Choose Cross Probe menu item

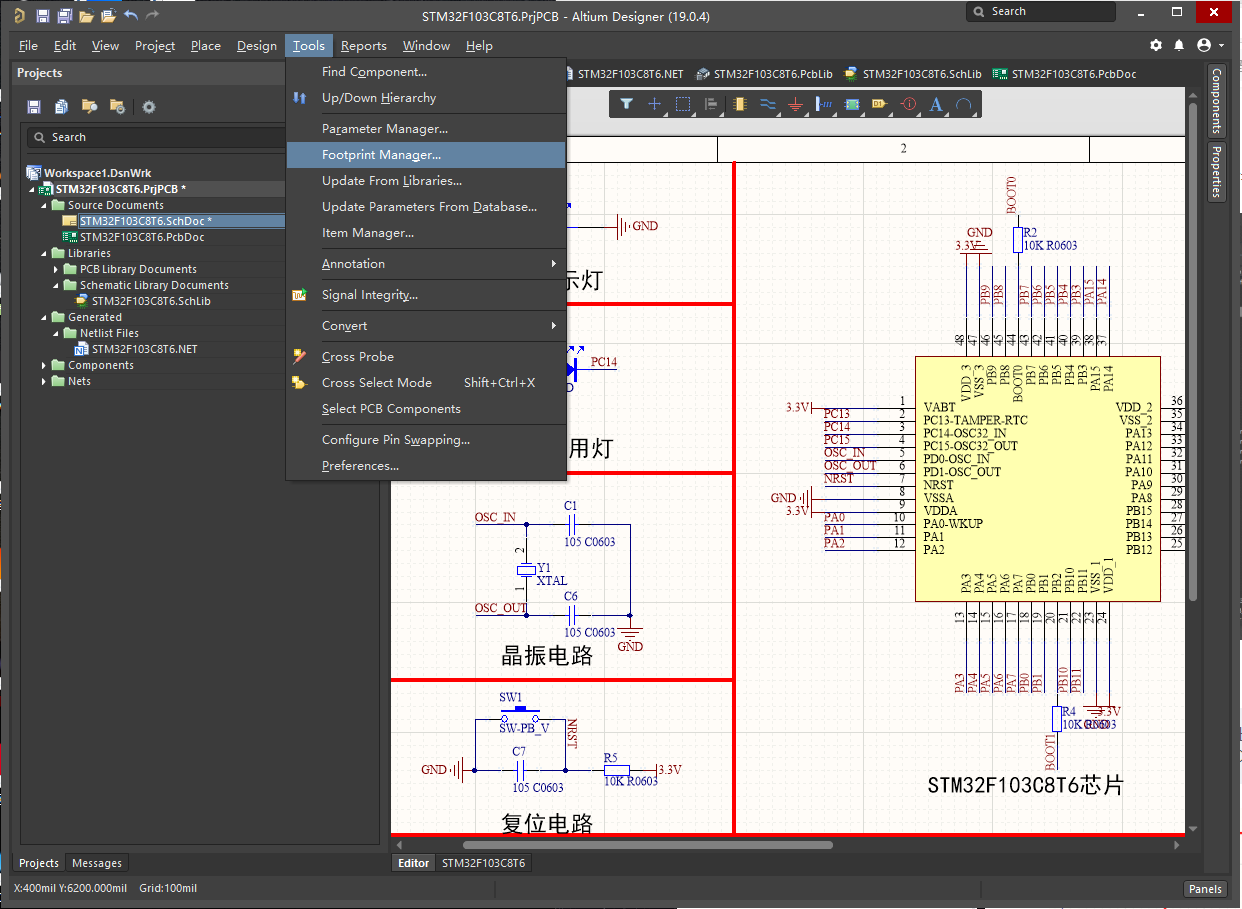point(426,357)
